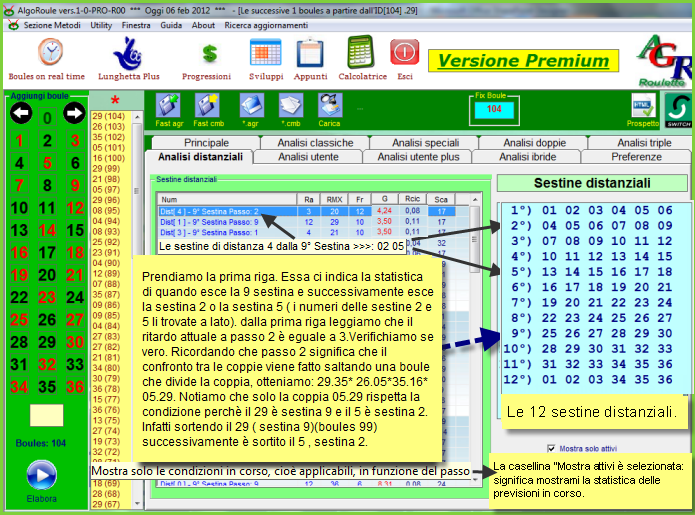
Task: Click the AGR Roulette logo
Action: click(x=664, y=61)
